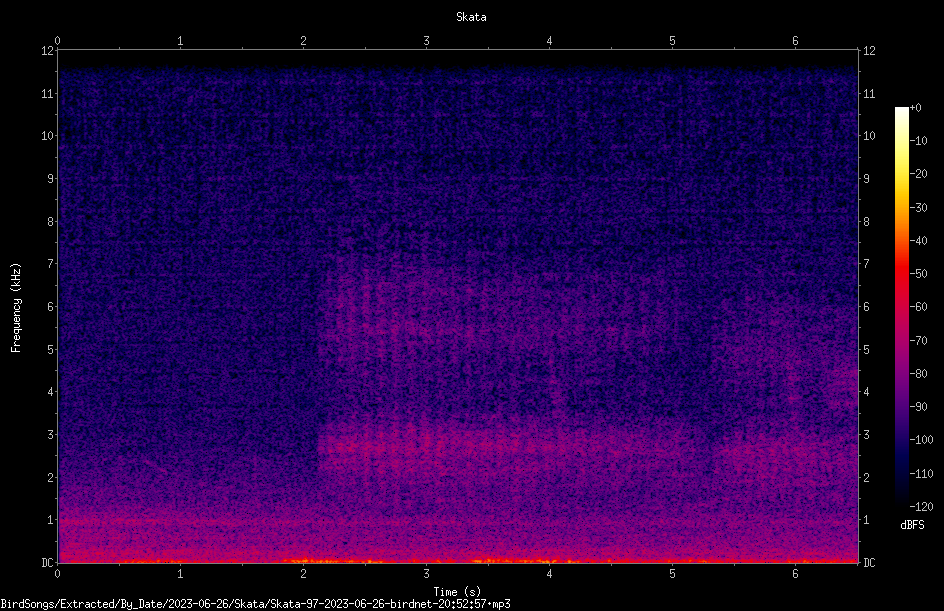Image resolution: width=944 pixels, height=611 pixels.
Task: Click the '-50' color scale label
Action: [x=918, y=274]
